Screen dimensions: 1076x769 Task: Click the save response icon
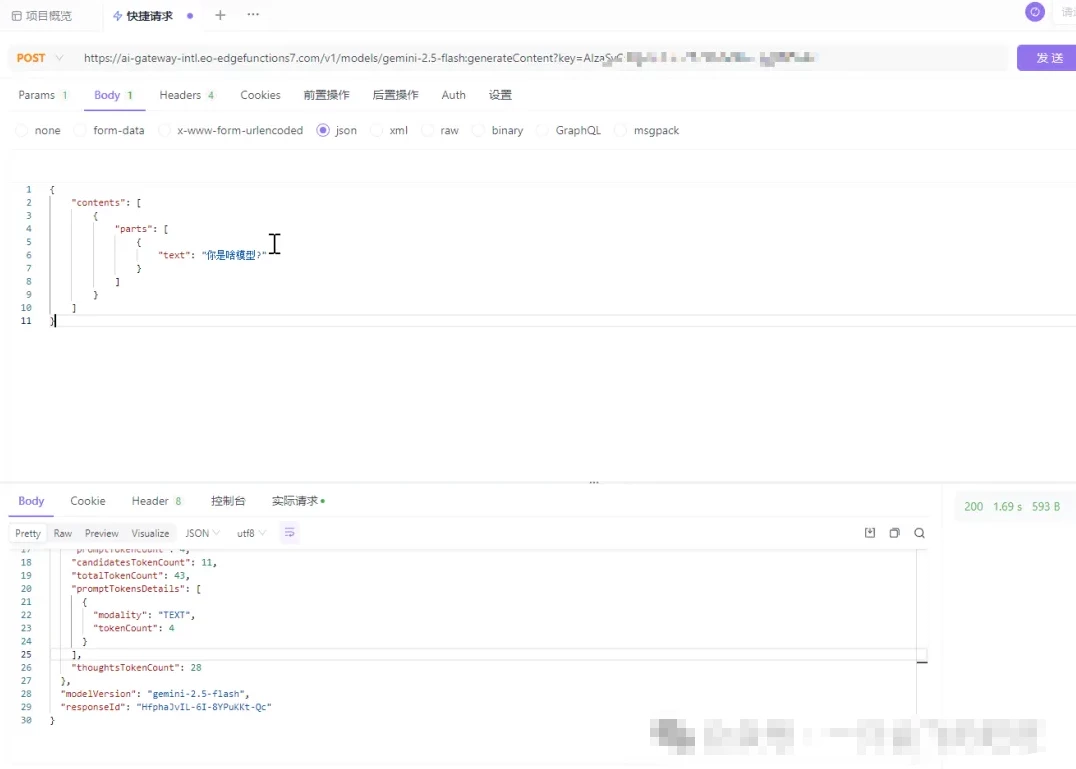[869, 533]
